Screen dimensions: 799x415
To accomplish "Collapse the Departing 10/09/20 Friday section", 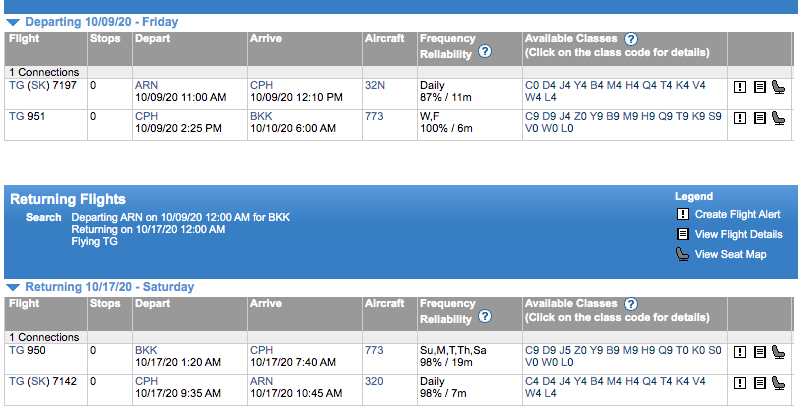I will click(x=13, y=21).
